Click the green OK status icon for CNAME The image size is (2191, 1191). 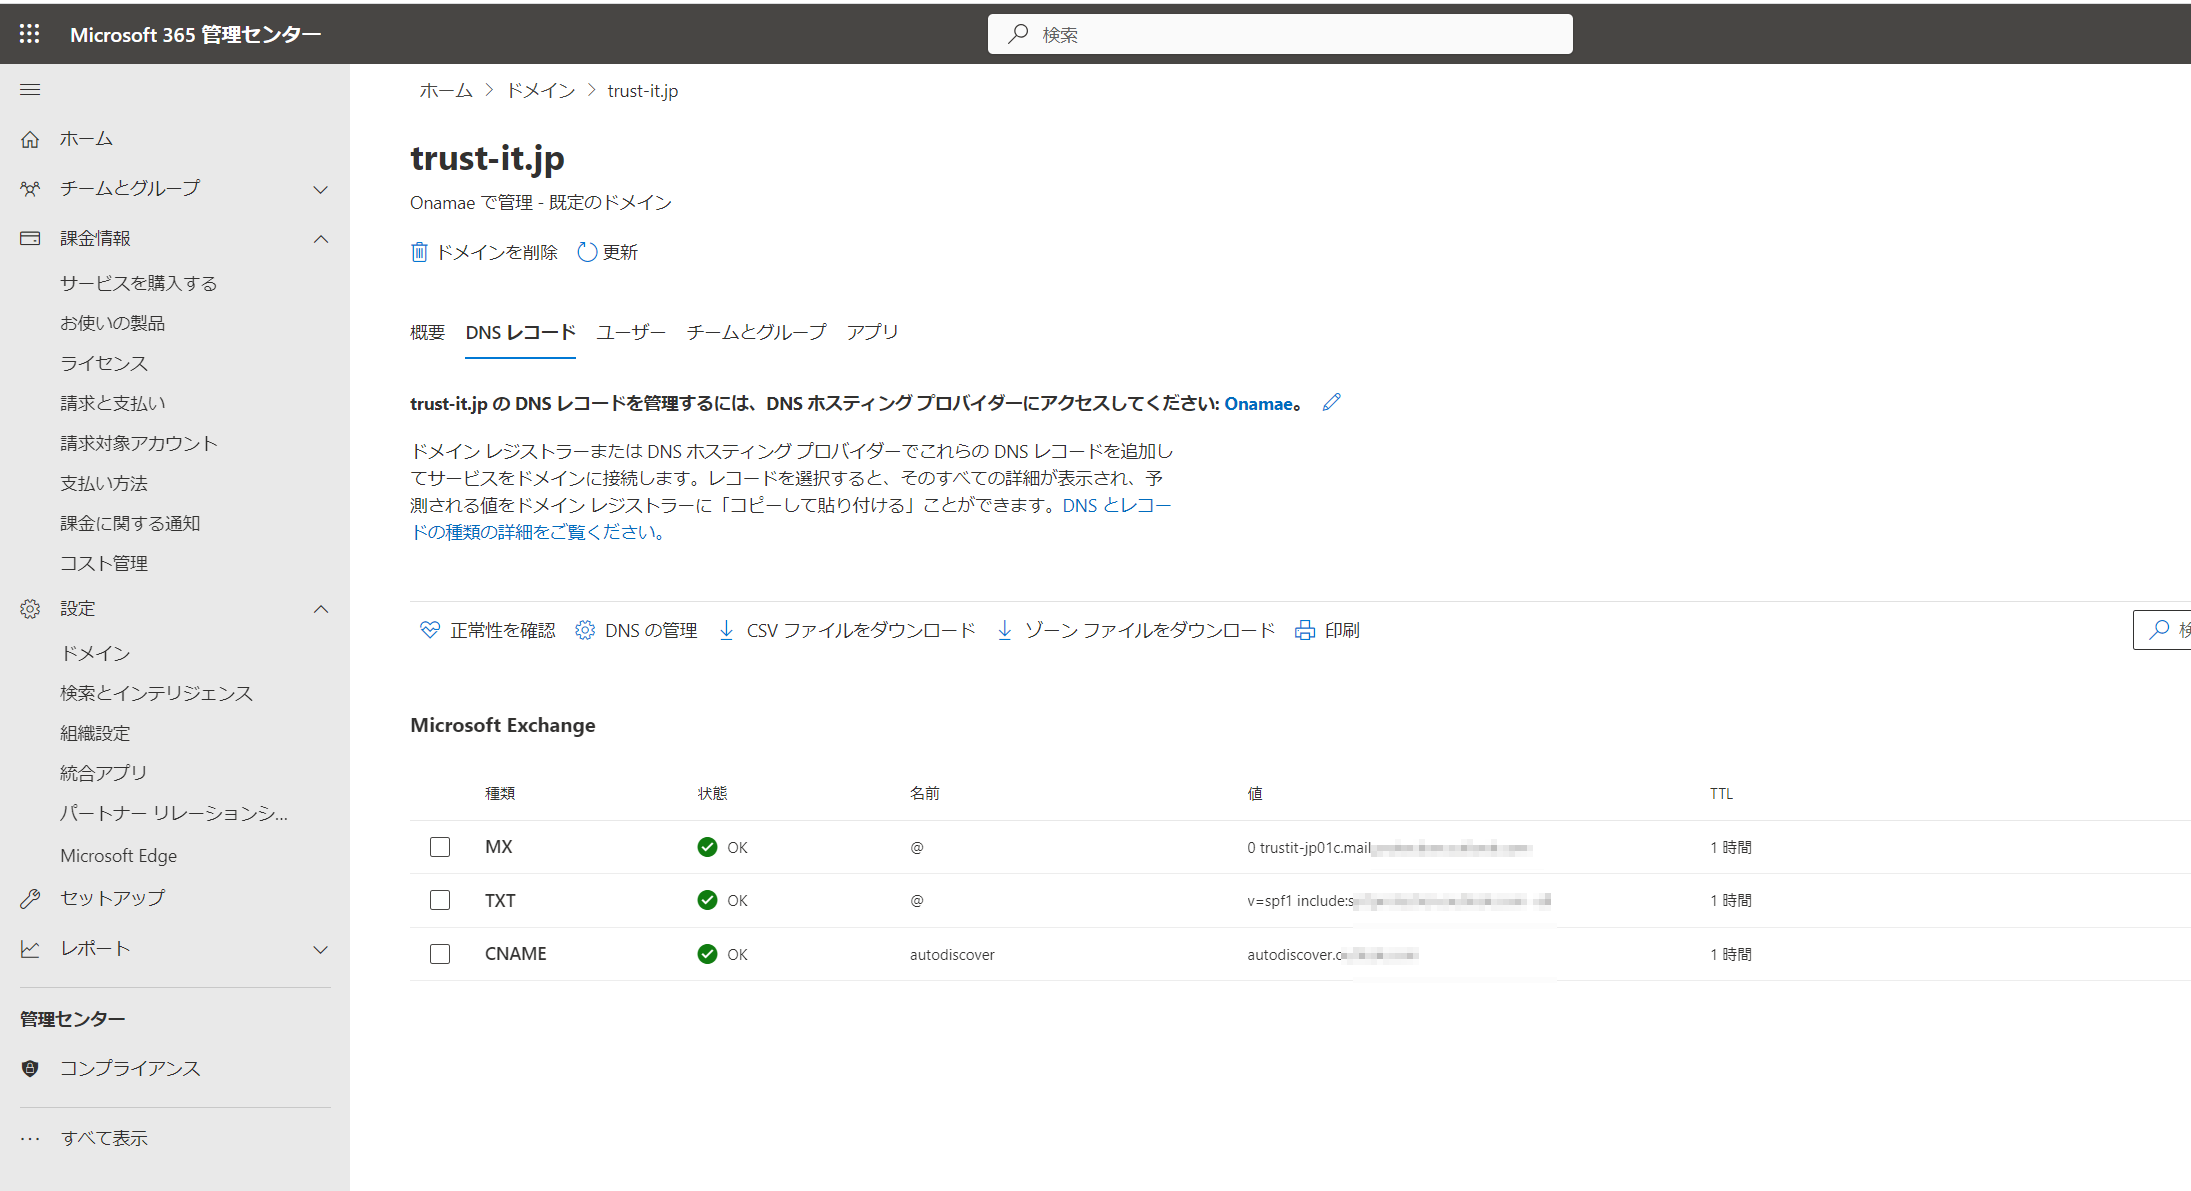(707, 954)
